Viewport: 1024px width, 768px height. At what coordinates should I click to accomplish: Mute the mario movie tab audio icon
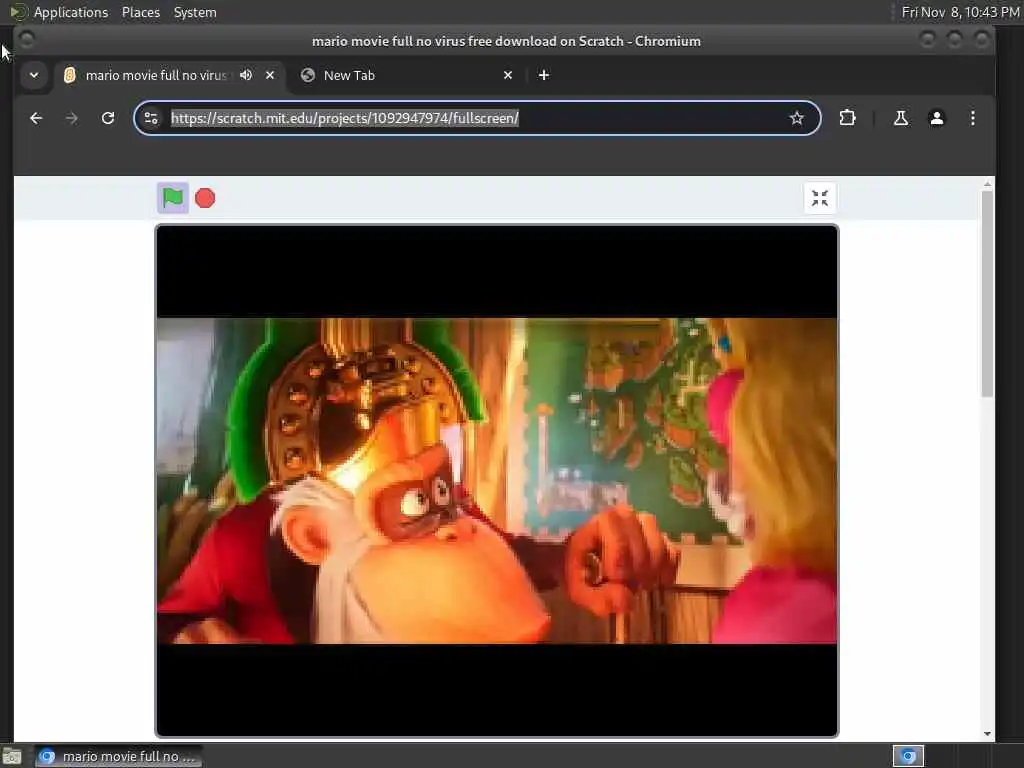pos(246,75)
